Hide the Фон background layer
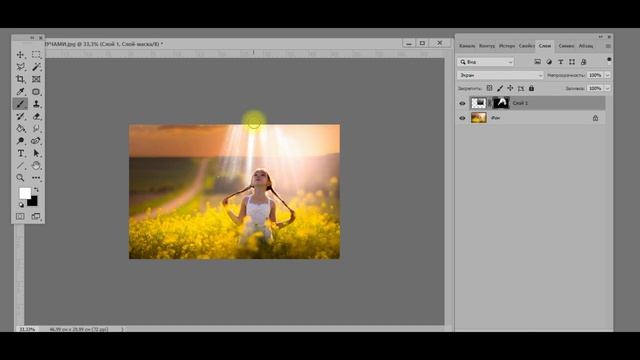This screenshot has height=360, width=640. (462, 118)
